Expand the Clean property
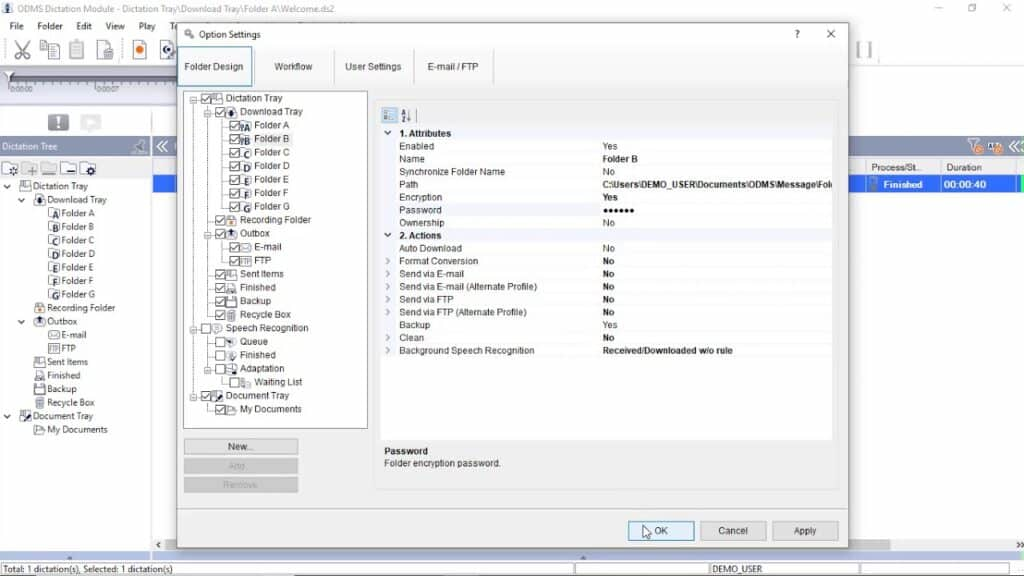The height and width of the screenshot is (576, 1024). 388,338
